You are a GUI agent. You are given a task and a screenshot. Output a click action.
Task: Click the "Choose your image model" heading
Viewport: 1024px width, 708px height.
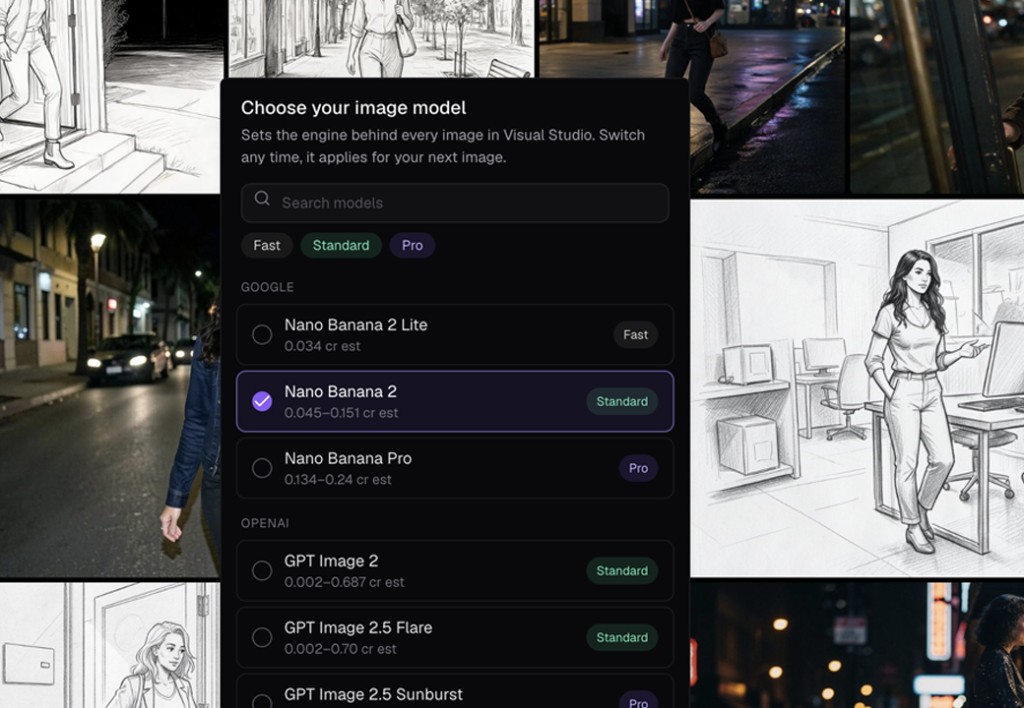coord(353,108)
